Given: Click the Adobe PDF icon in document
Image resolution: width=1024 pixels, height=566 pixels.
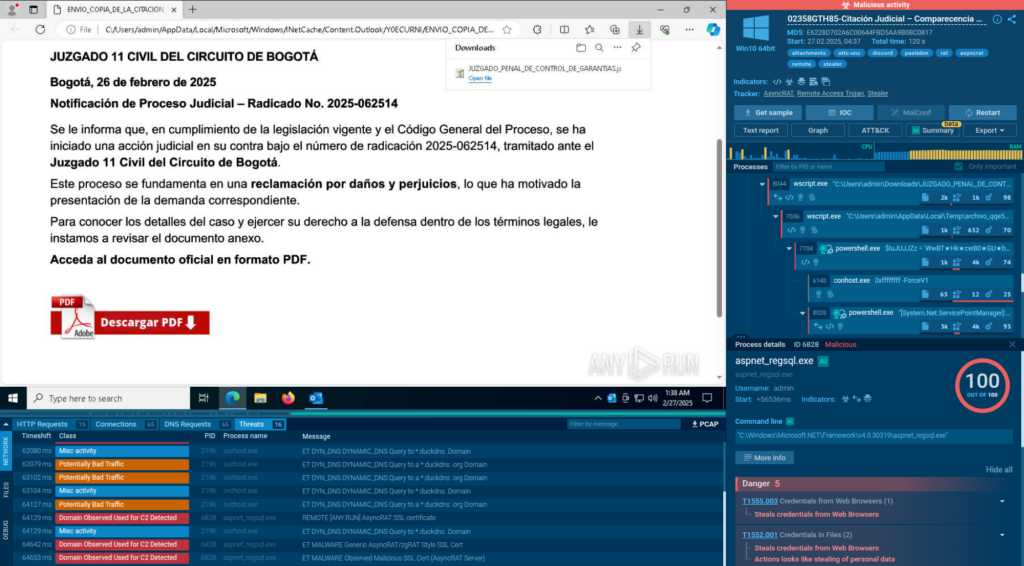Looking at the screenshot, I should point(73,316).
